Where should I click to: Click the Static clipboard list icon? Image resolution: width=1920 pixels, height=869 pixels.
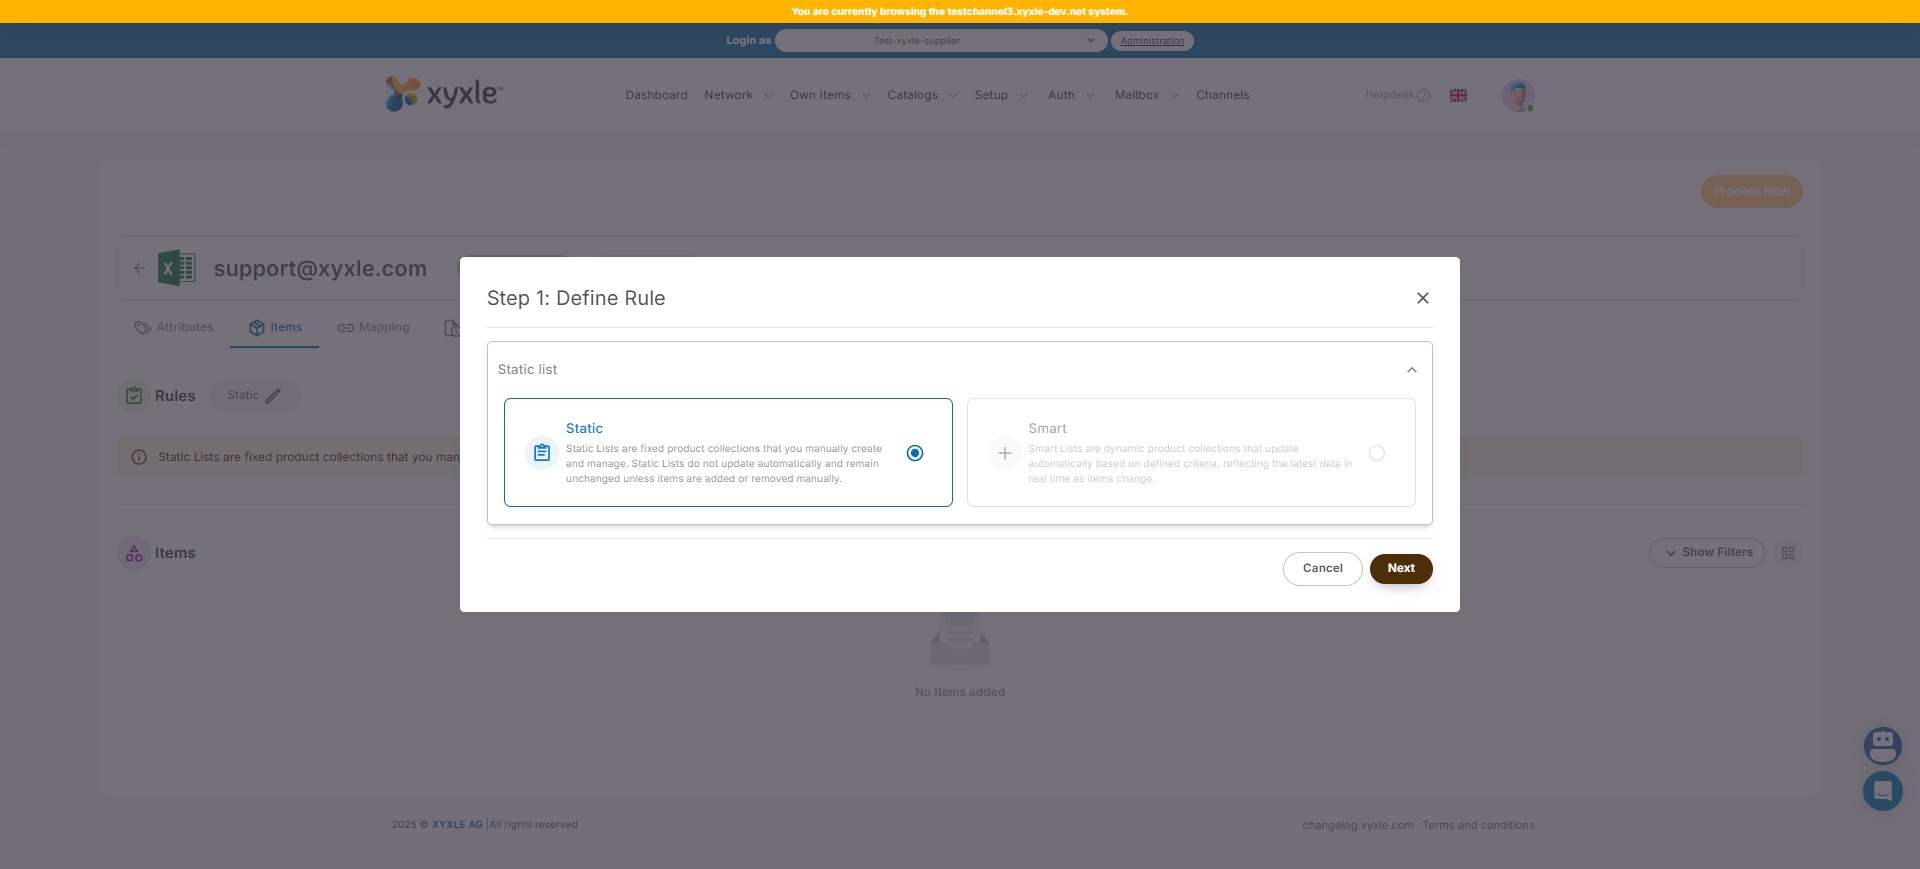(541, 453)
